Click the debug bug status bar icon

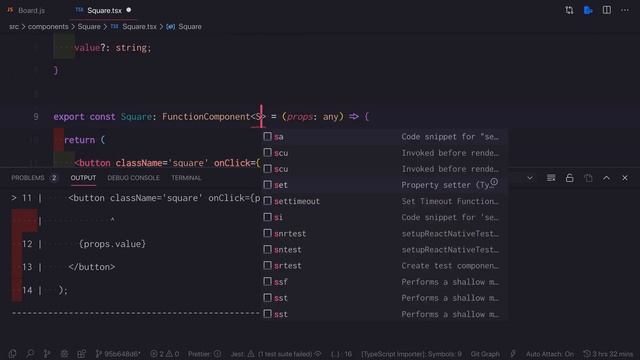point(64,353)
